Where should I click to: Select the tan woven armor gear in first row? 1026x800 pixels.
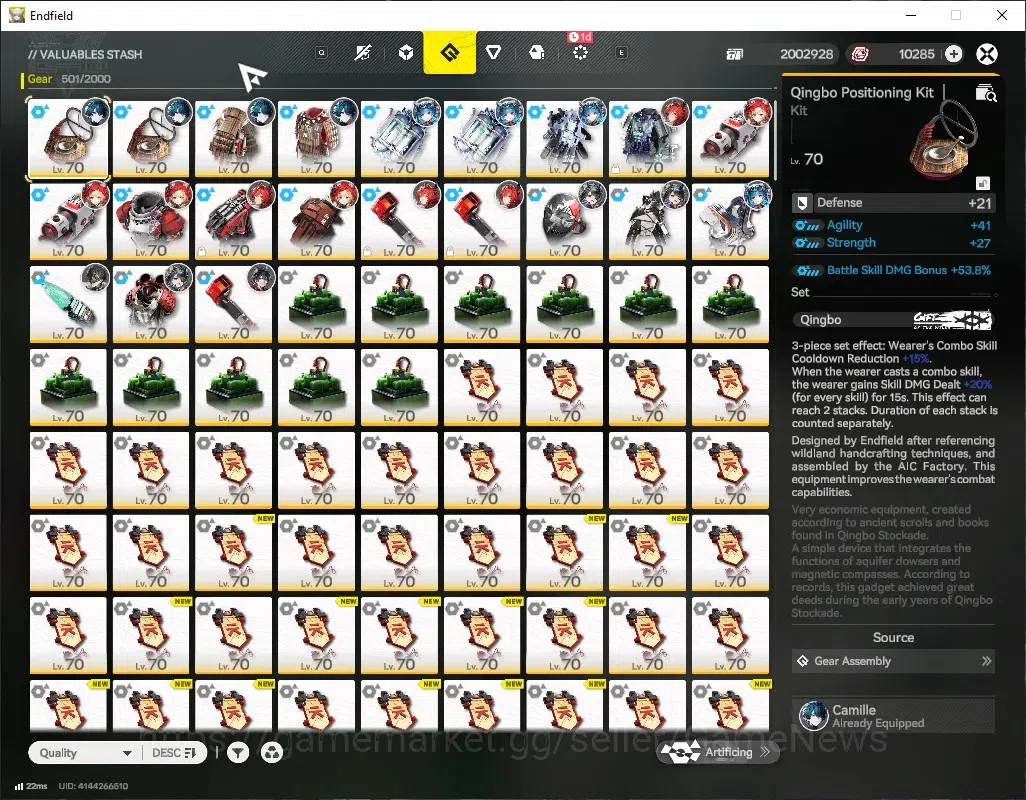pos(234,138)
